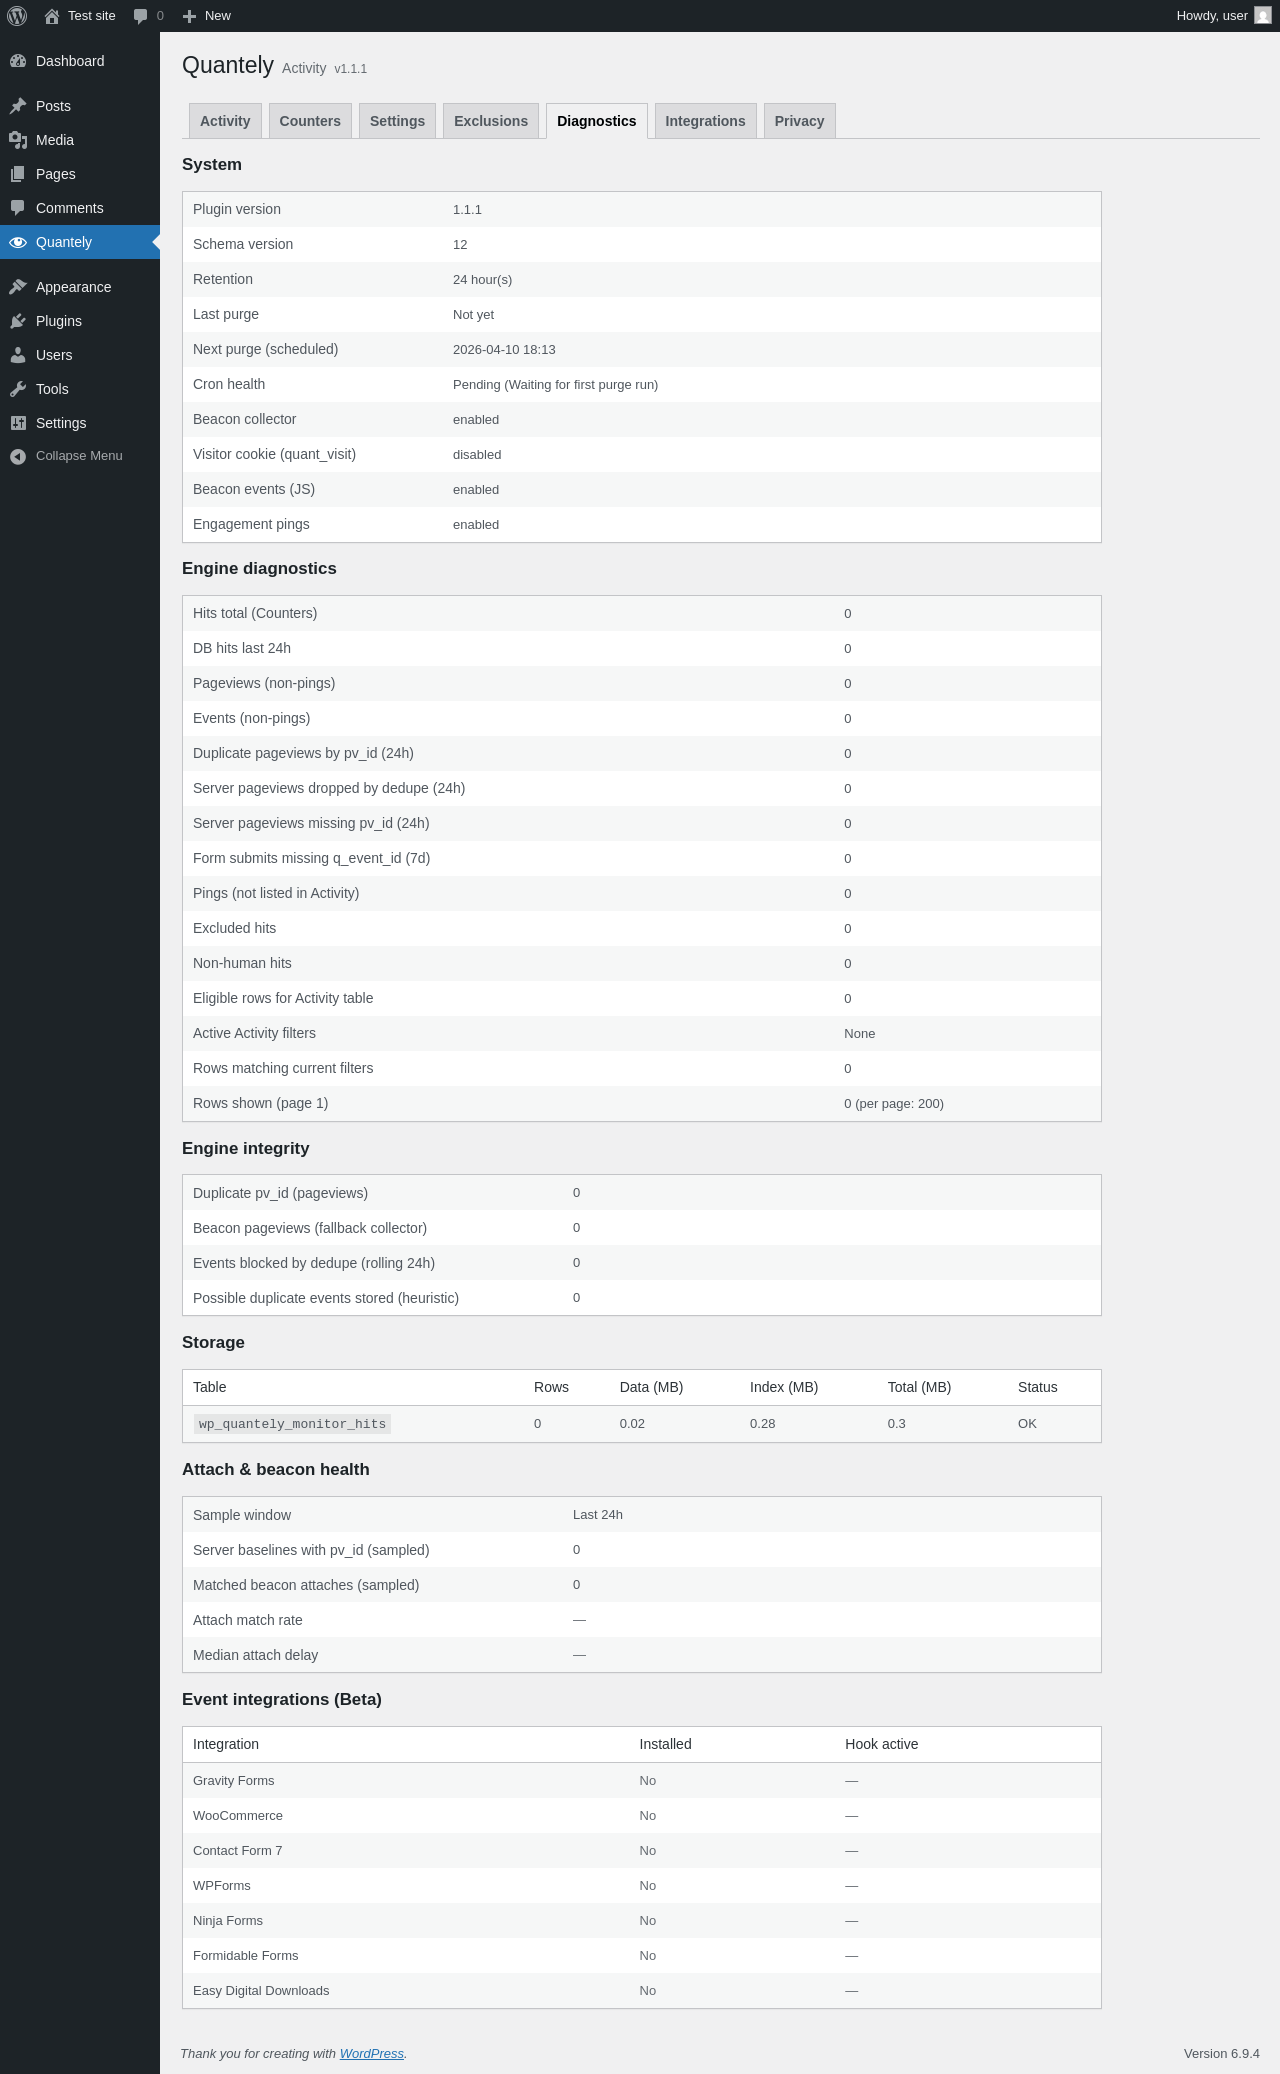Follow the WordPress footer link

point(372,2053)
